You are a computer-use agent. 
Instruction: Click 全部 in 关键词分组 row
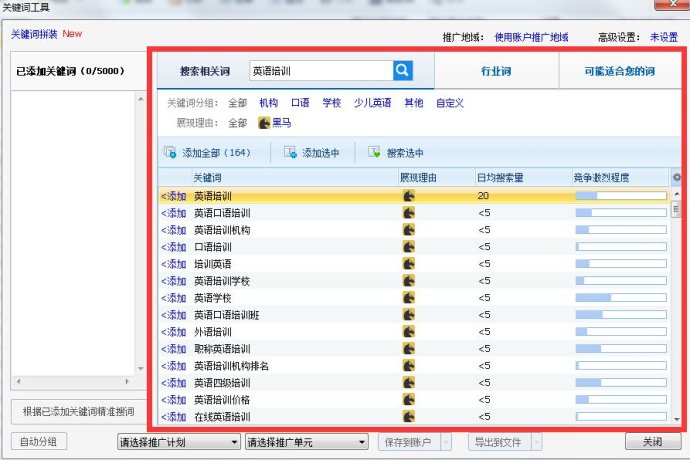point(238,103)
